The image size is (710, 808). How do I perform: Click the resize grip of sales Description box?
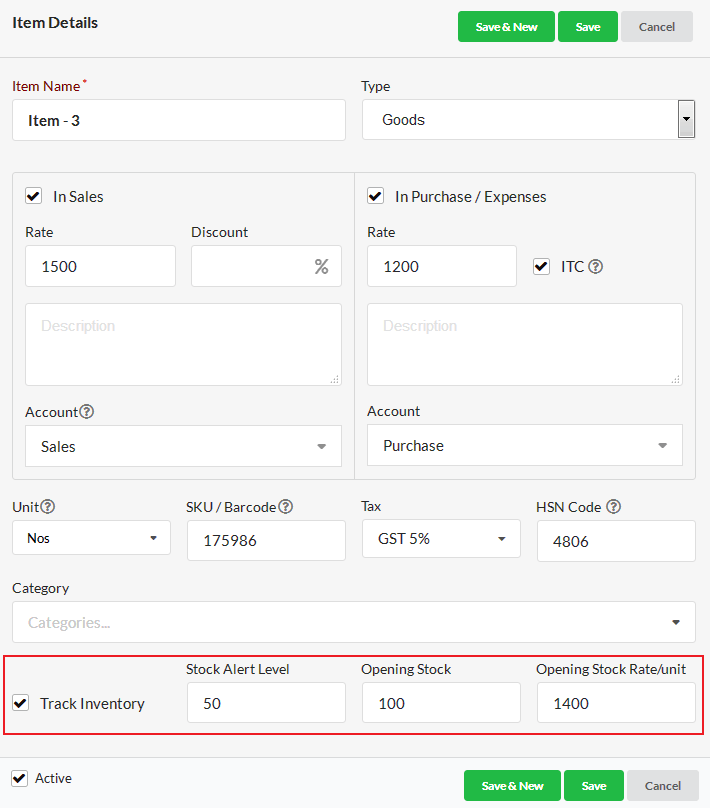334,379
